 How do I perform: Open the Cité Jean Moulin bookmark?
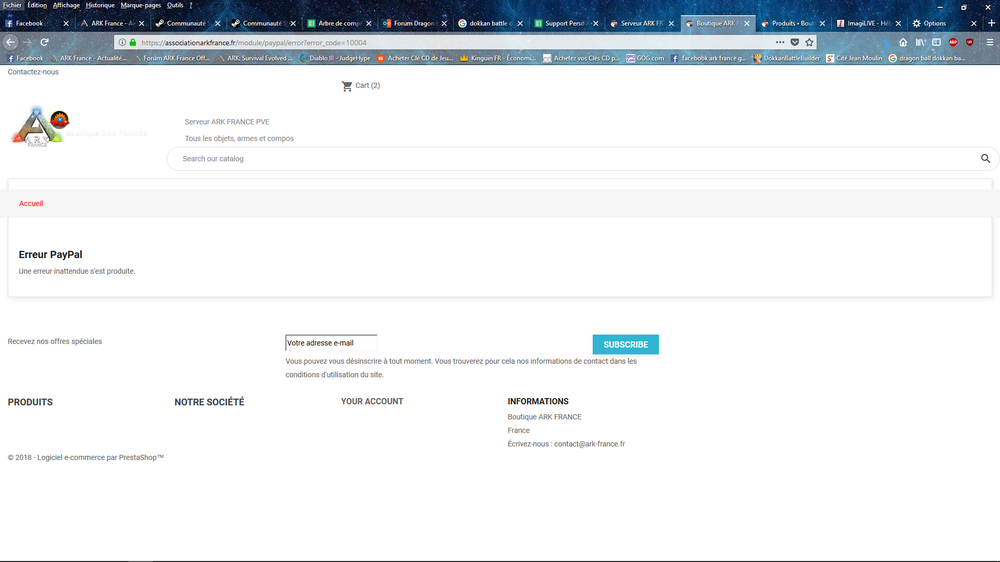[854, 58]
